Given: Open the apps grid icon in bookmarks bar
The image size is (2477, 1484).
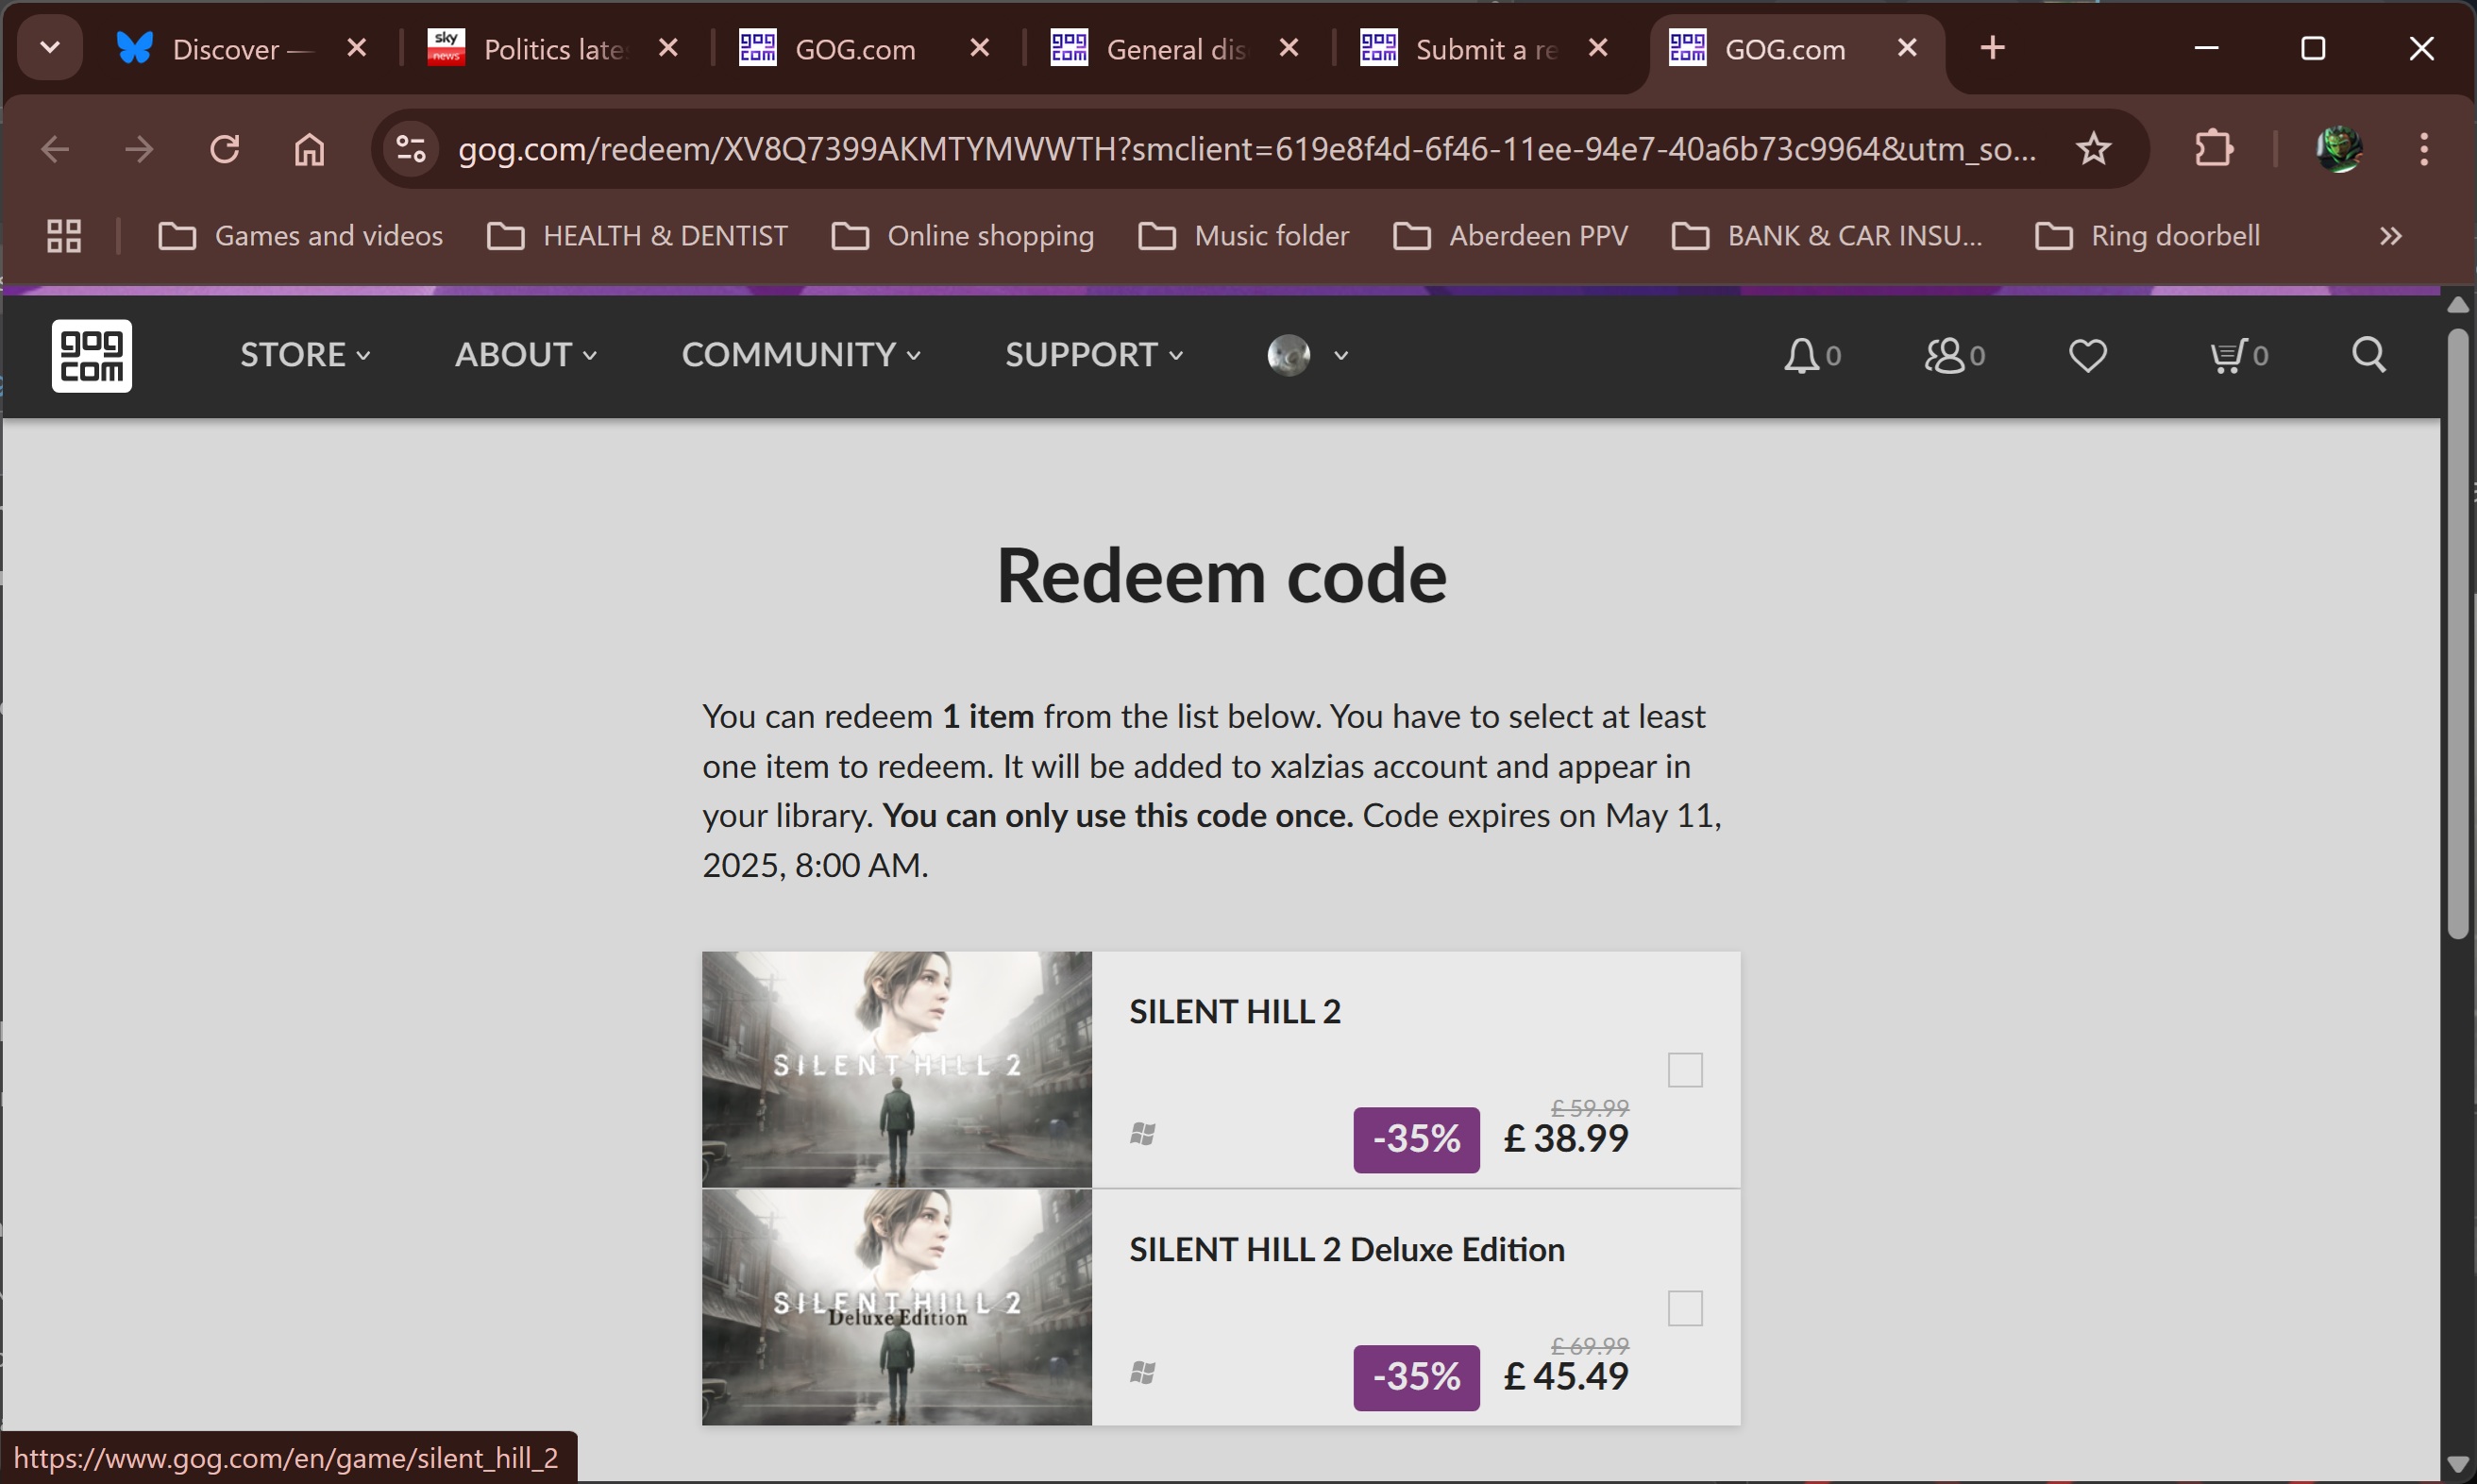Looking at the screenshot, I should 64,236.
